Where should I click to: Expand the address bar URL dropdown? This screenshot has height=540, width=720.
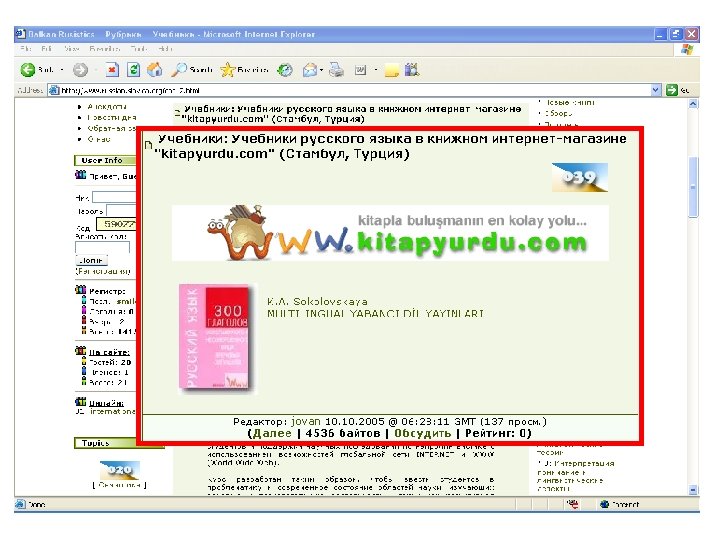[656, 90]
